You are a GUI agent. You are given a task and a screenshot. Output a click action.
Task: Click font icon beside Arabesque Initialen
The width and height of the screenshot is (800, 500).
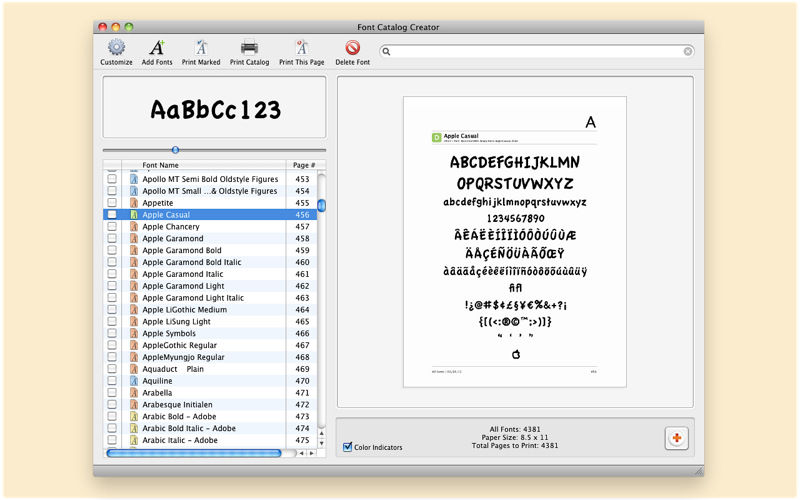coord(134,405)
